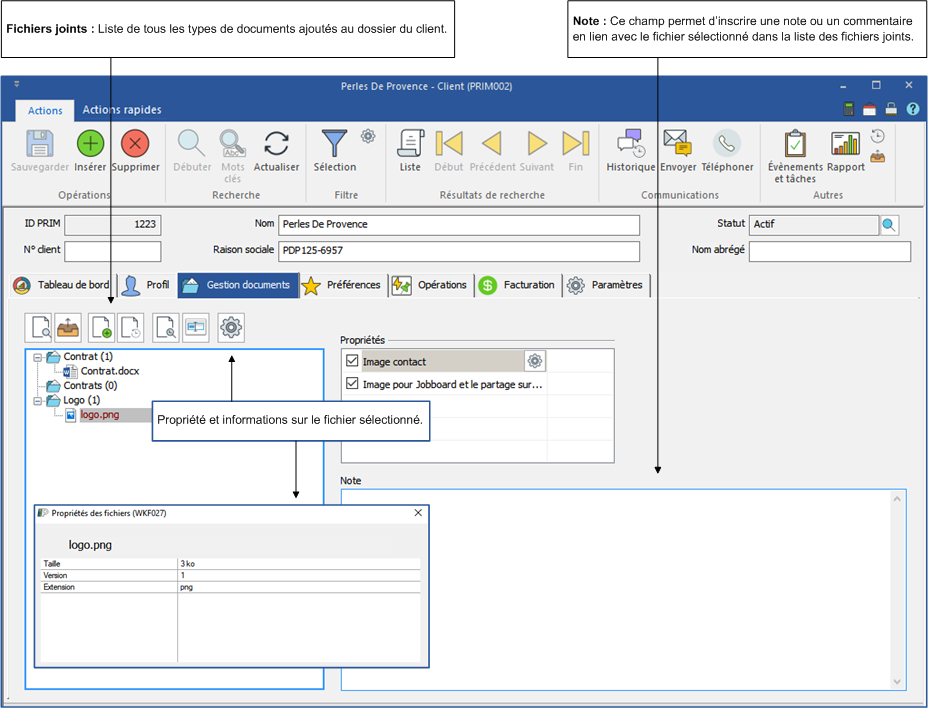Collapse the Contrat (1) folder node
Screen dimensions: 928x708
tap(38, 357)
